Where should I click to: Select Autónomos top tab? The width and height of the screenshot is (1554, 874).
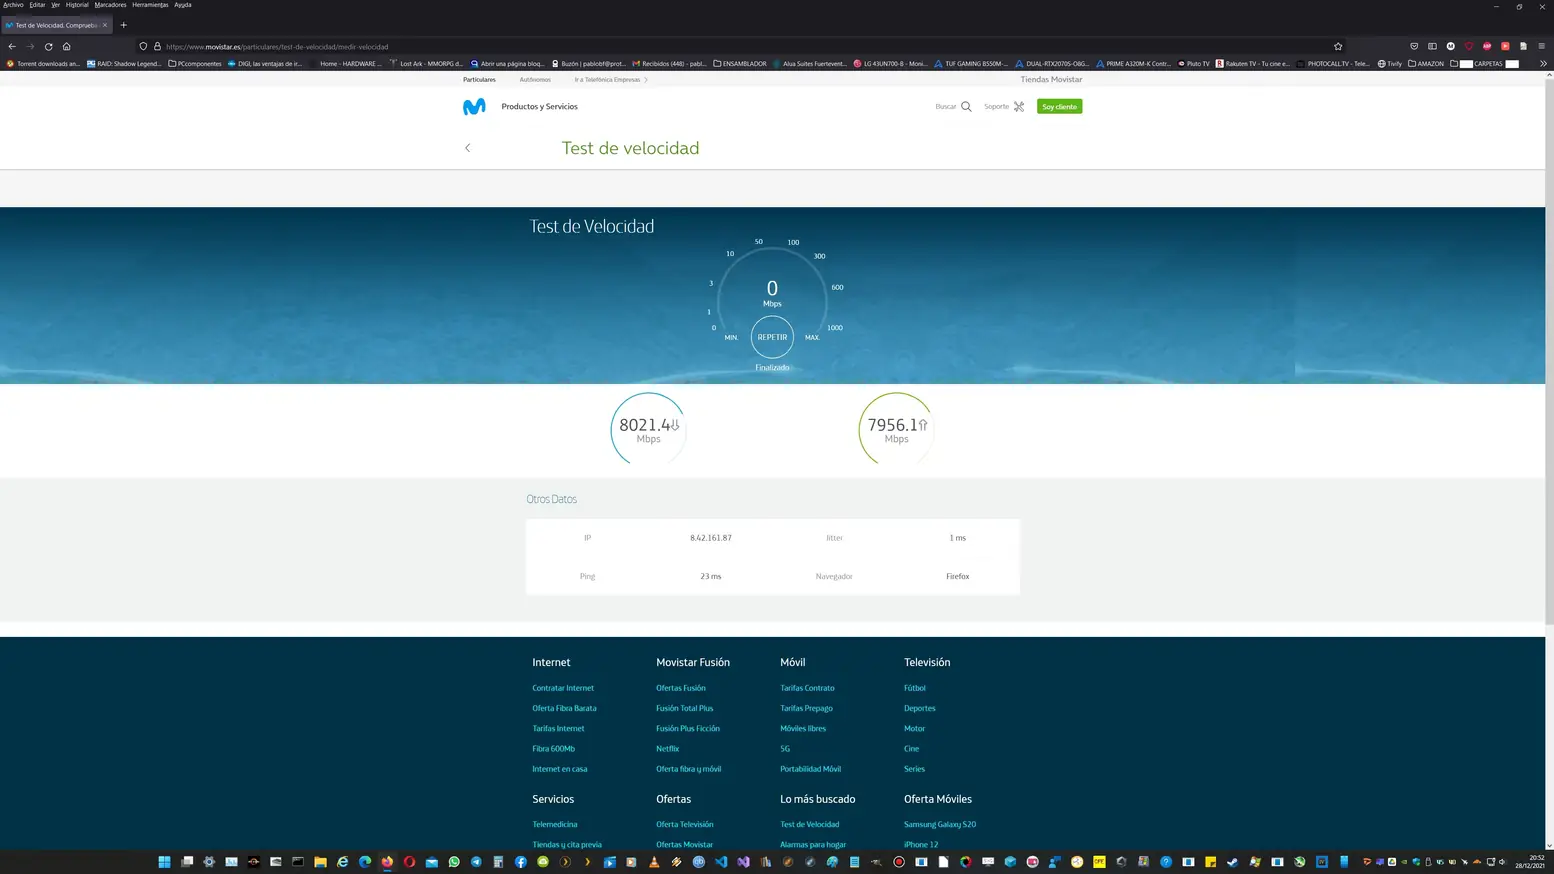535,79
